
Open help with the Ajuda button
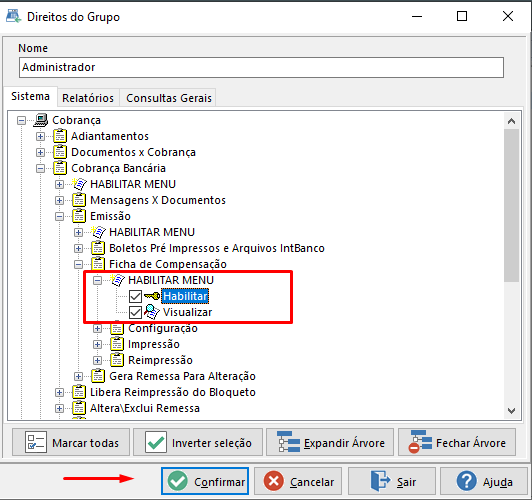click(484, 481)
